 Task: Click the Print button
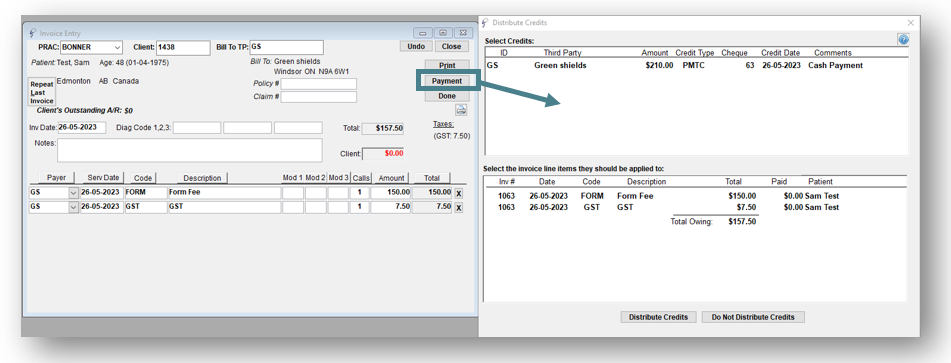(x=447, y=65)
